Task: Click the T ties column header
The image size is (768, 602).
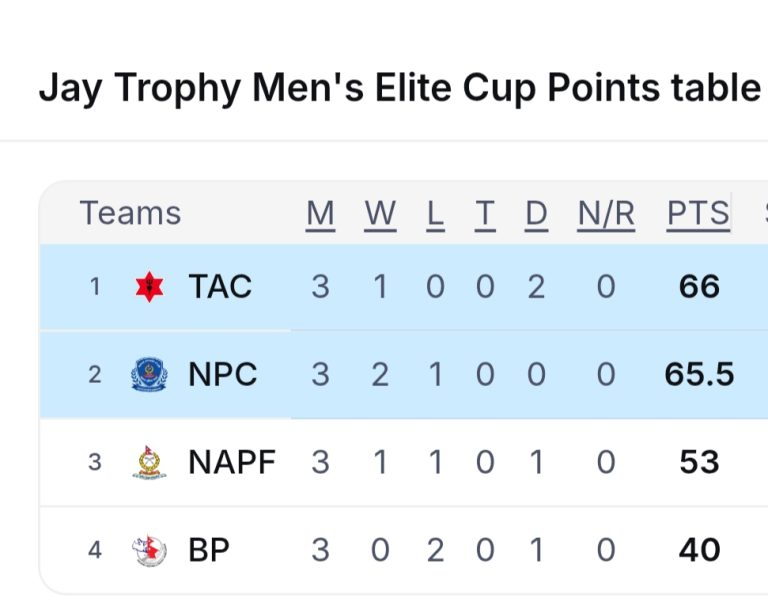Action: 485,214
